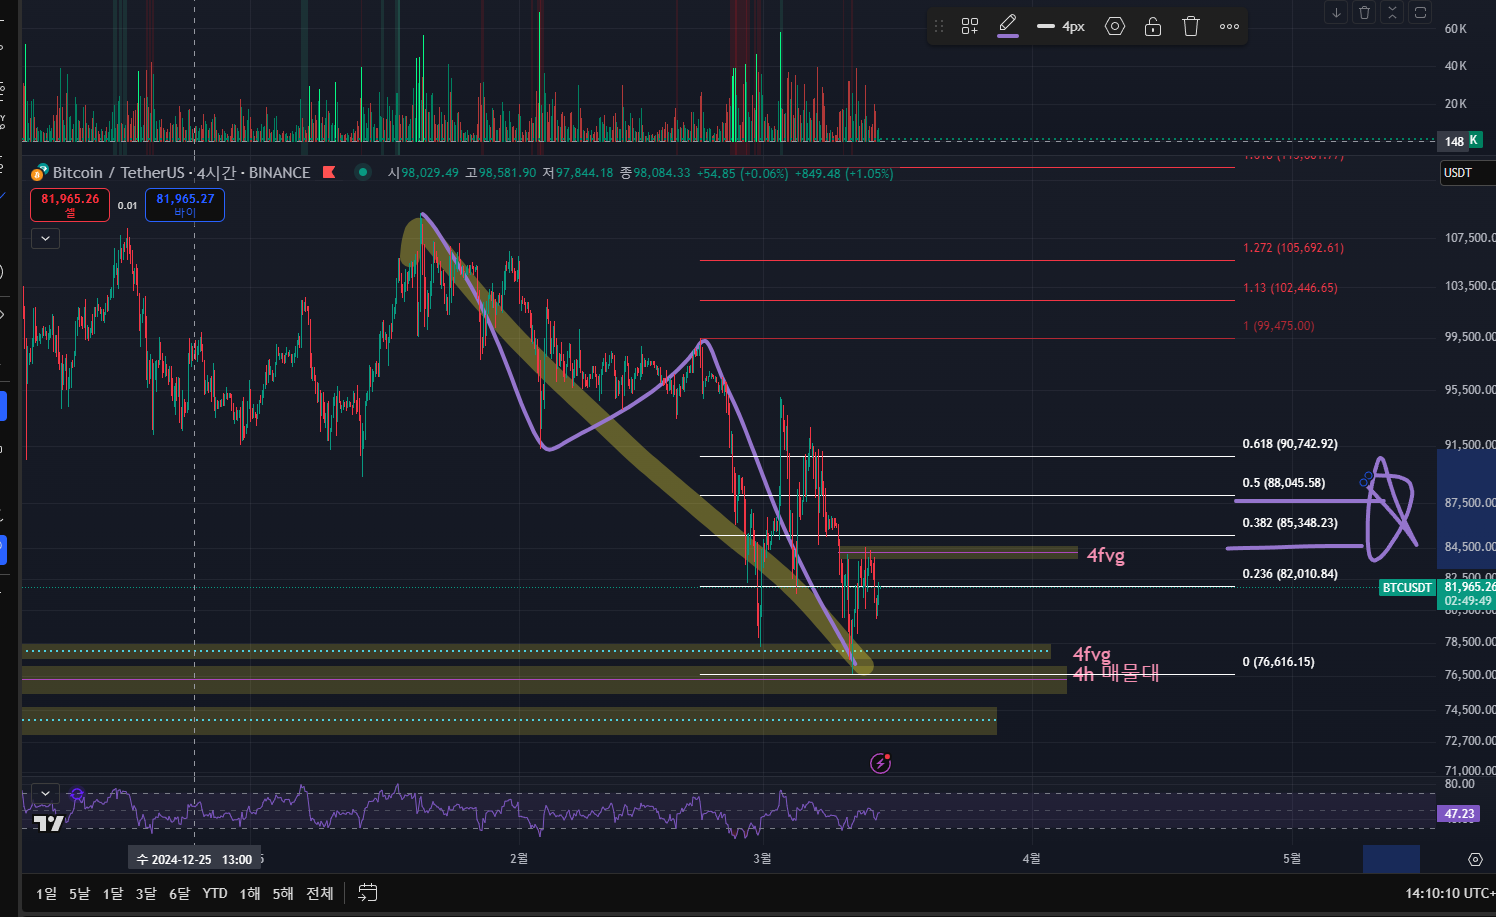The image size is (1496, 917).
Task: Select the 전체 date range
Action: click(320, 893)
